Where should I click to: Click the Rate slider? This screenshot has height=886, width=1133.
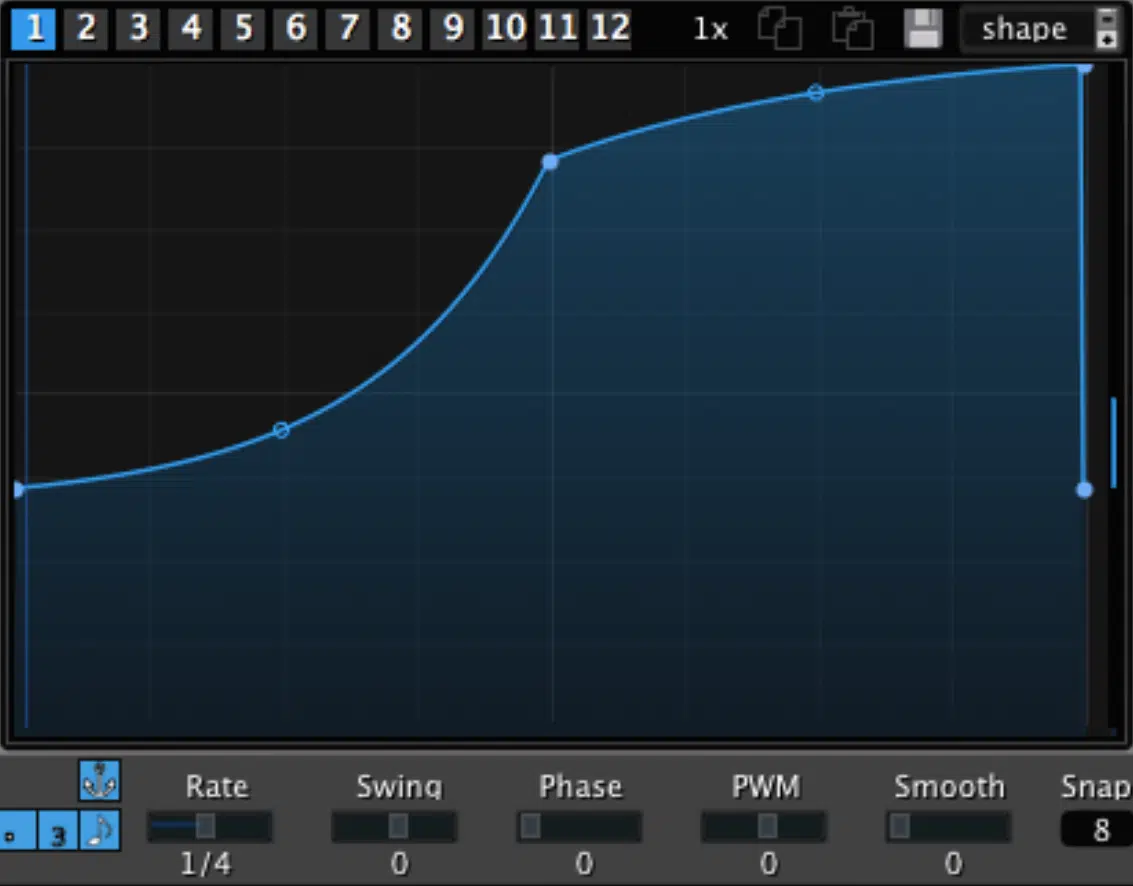(210, 826)
